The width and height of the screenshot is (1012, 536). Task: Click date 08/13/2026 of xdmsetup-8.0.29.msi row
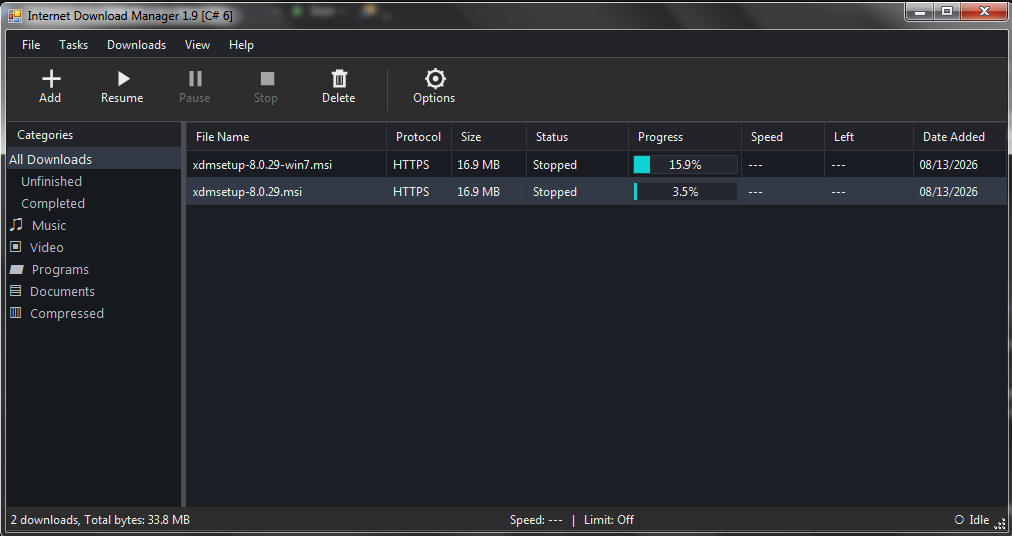click(x=949, y=192)
